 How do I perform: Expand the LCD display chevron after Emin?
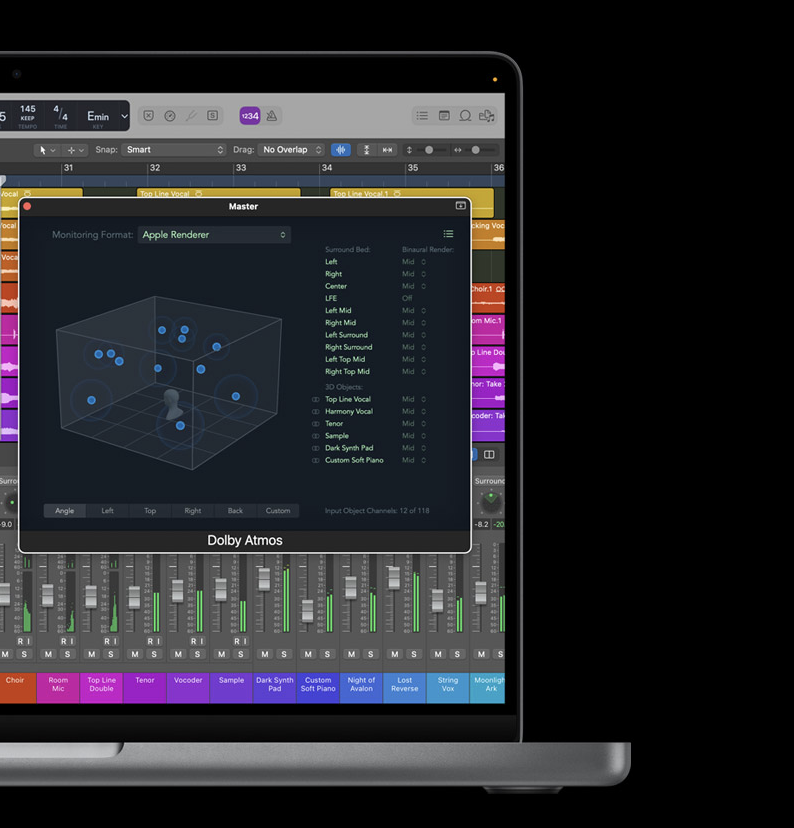(x=124, y=116)
